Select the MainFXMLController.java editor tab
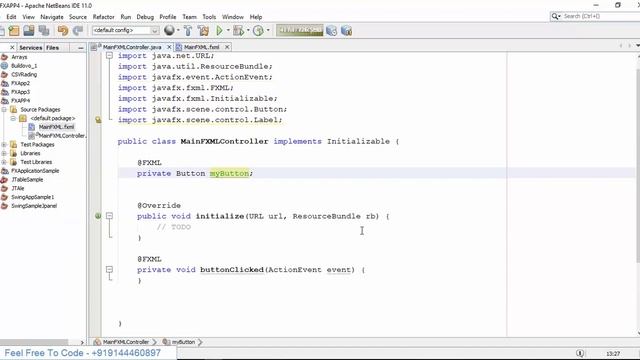The image size is (640, 360). (x=132, y=47)
